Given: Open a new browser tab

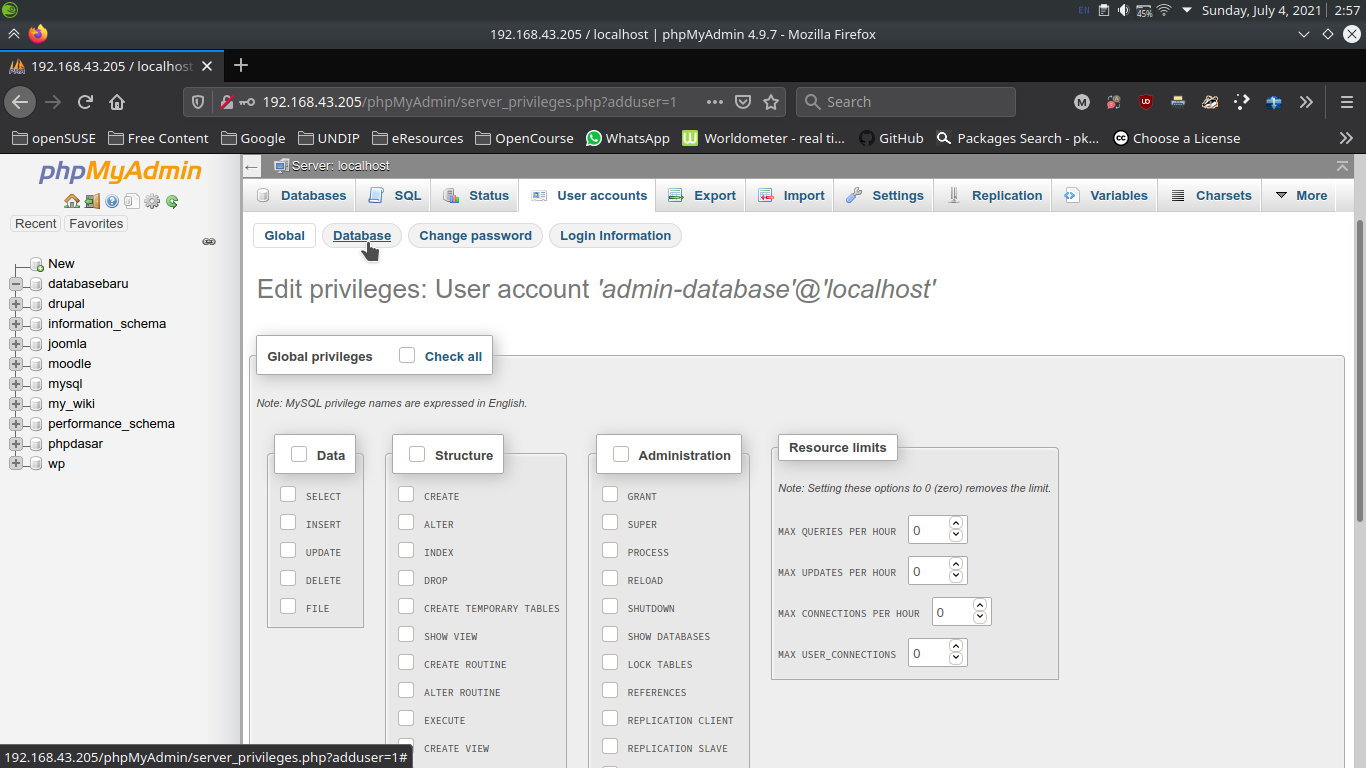Looking at the screenshot, I should (240, 66).
